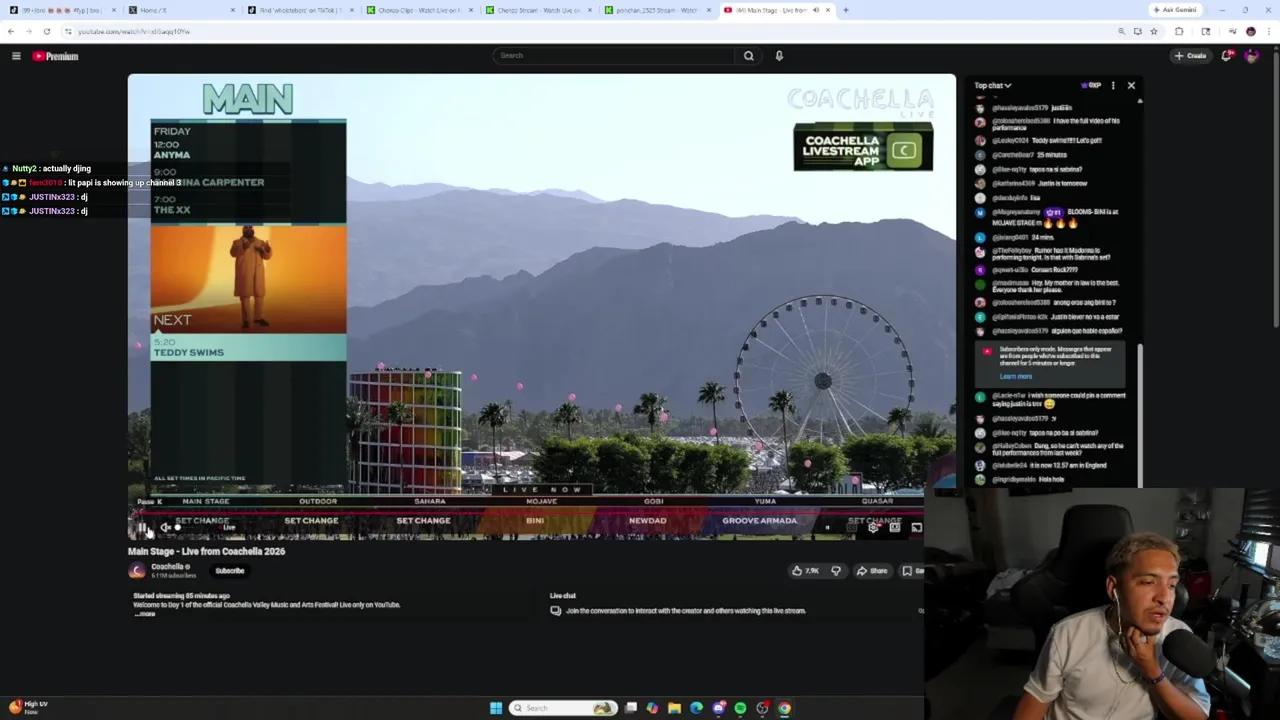
Task: Open Spotify from the taskbar
Action: point(740,708)
